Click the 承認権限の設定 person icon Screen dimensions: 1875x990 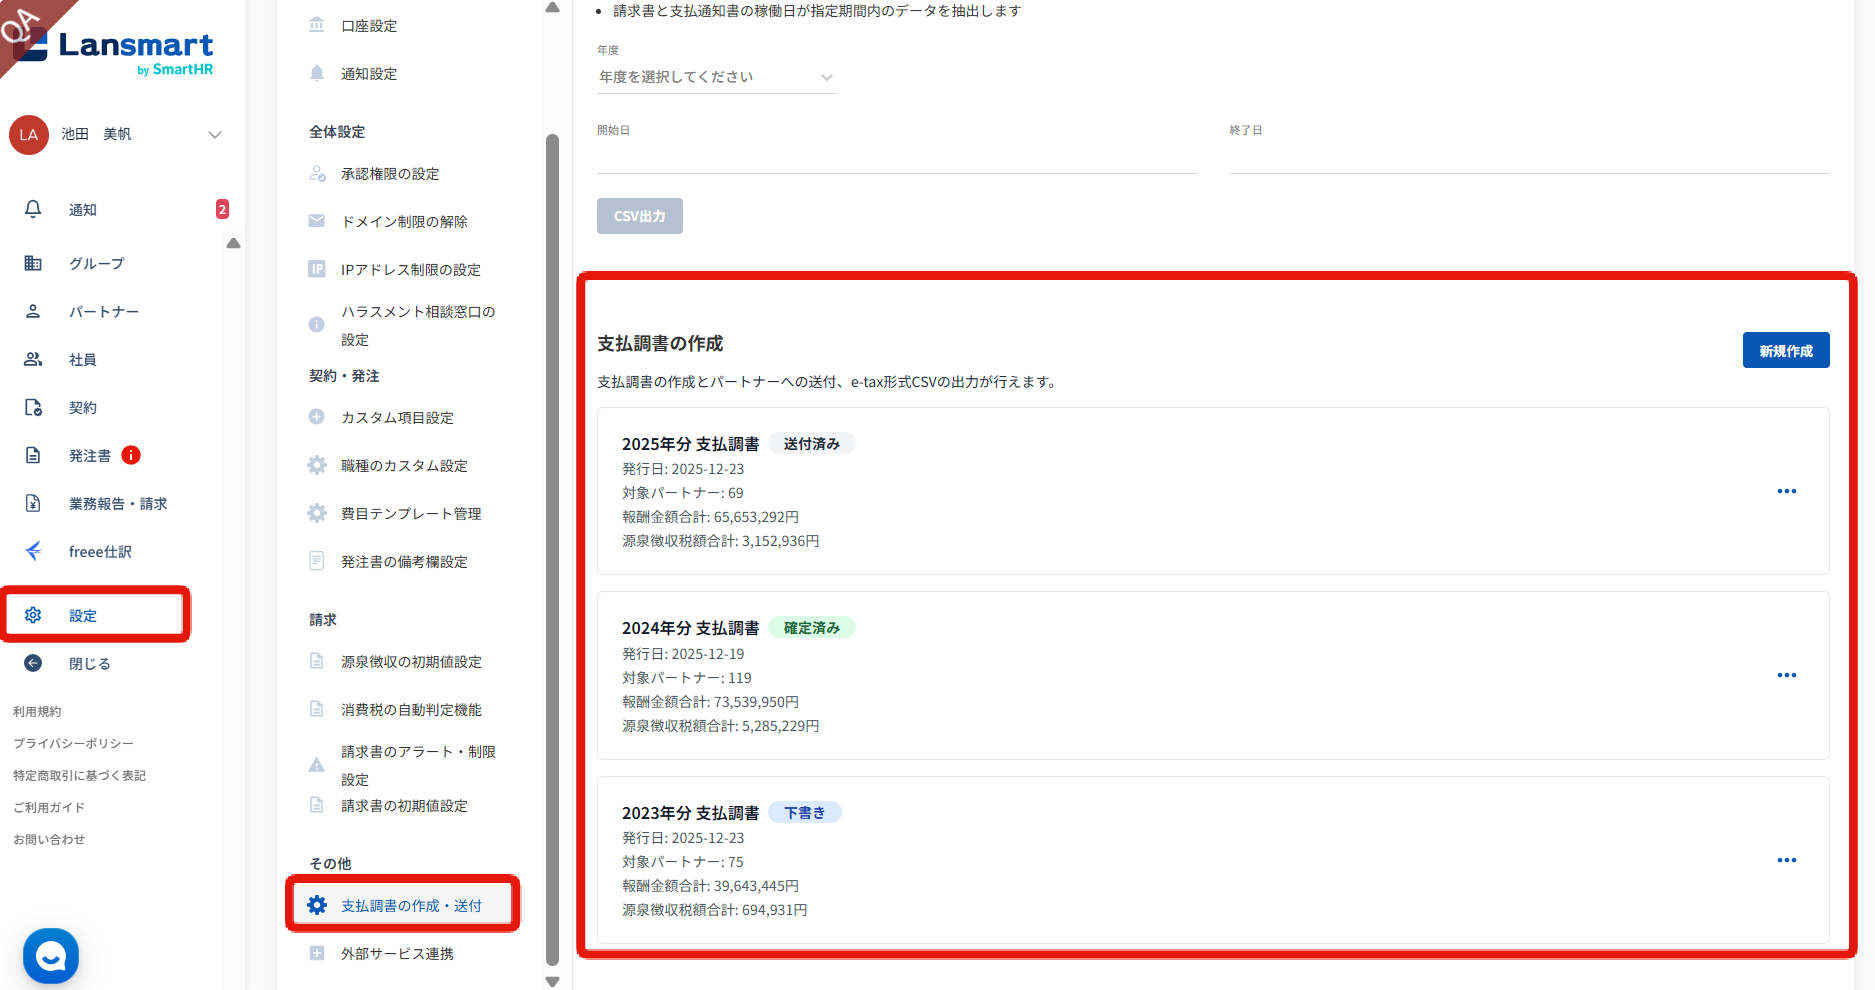[317, 173]
